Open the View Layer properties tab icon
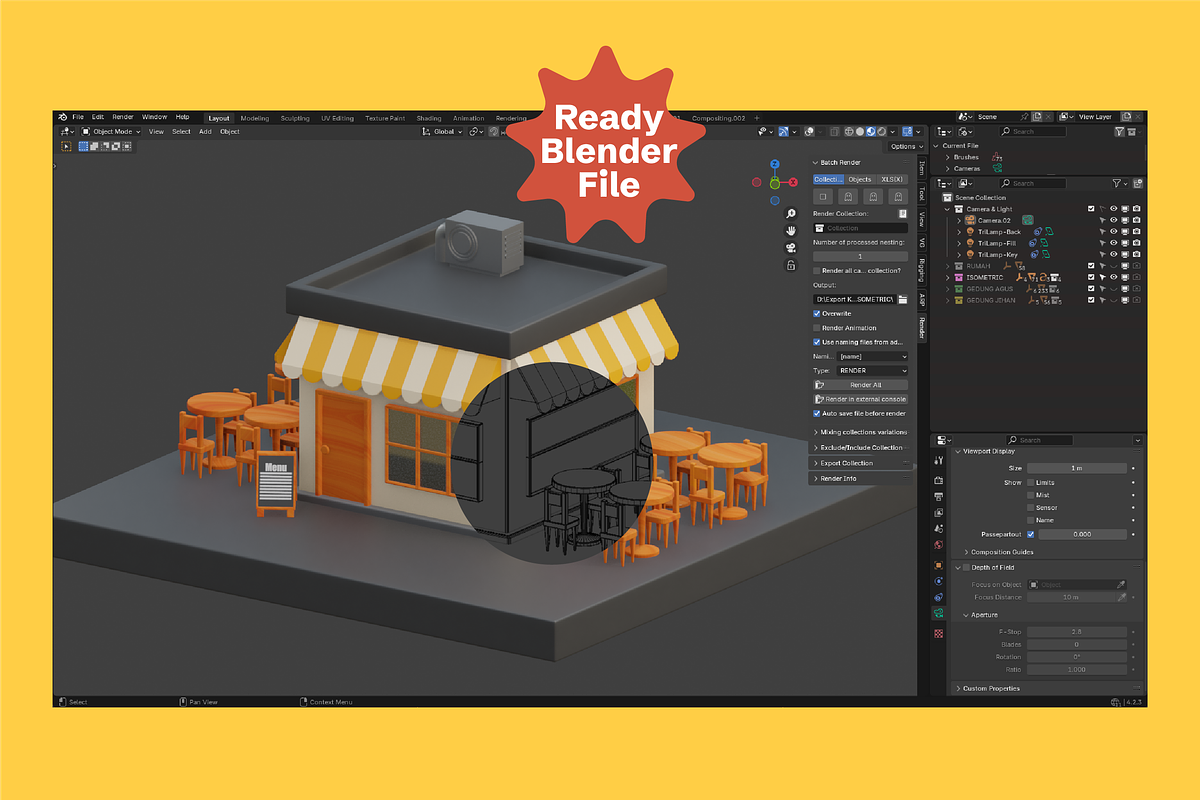 (x=938, y=512)
